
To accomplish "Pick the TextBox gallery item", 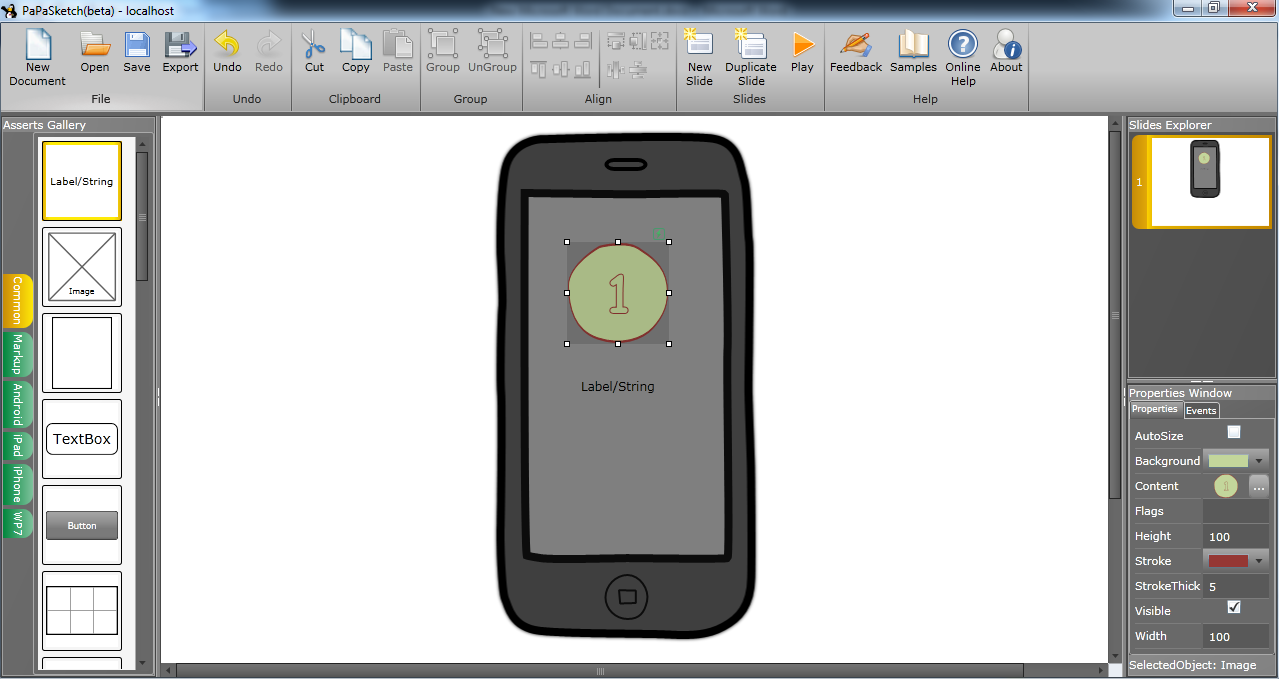I will coord(82,439).
